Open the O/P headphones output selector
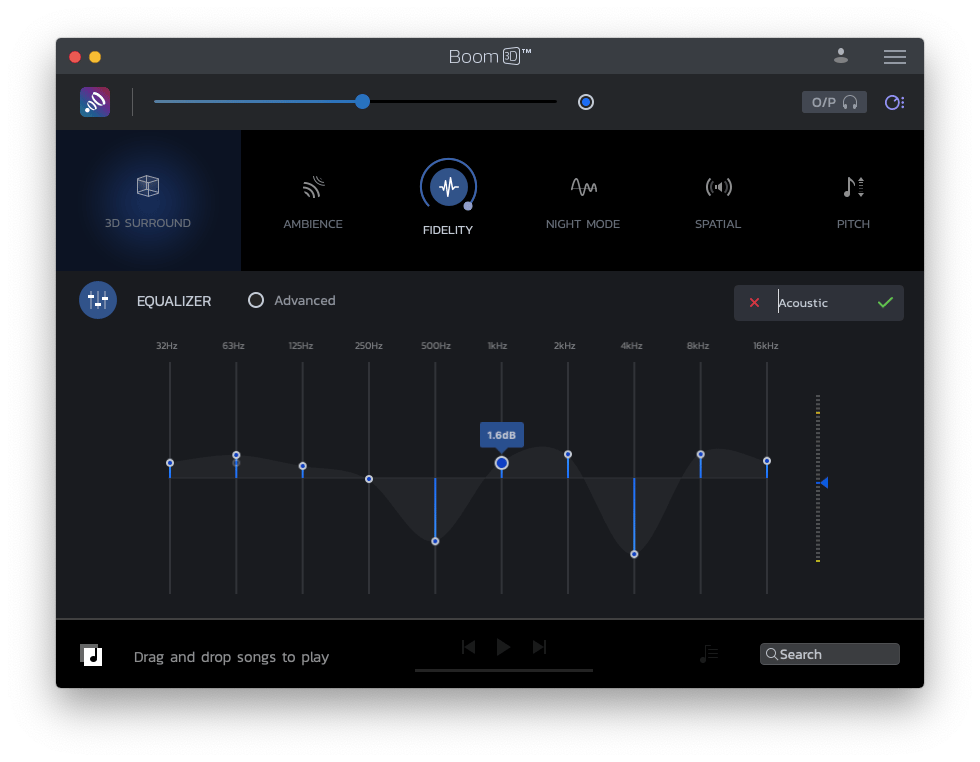 point(834,102)
